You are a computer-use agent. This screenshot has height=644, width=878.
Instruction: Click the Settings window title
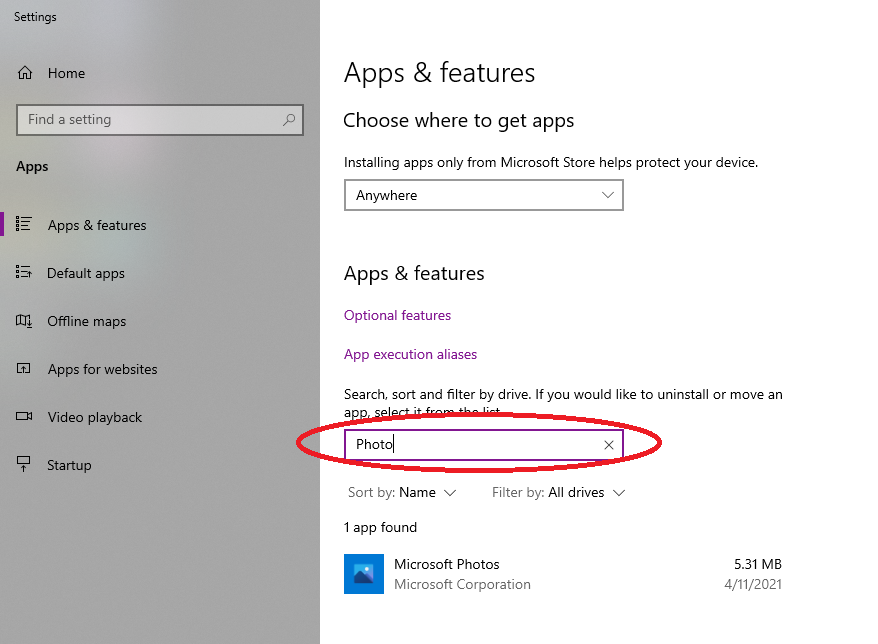(x=35, y=17)
